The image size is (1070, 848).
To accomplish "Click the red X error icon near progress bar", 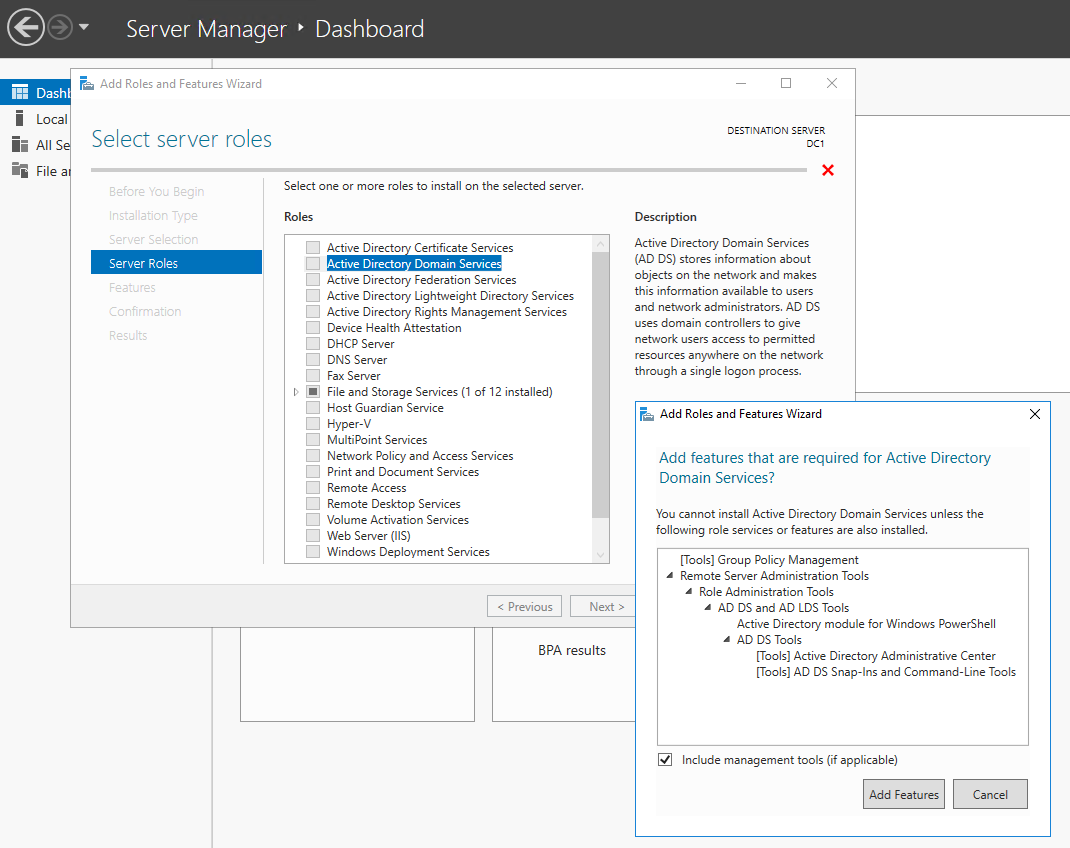I will click(x=828, y=170).
